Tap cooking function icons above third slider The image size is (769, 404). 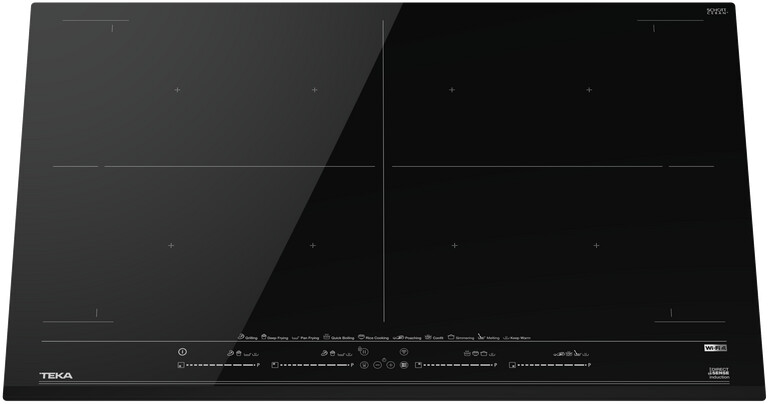475,353
